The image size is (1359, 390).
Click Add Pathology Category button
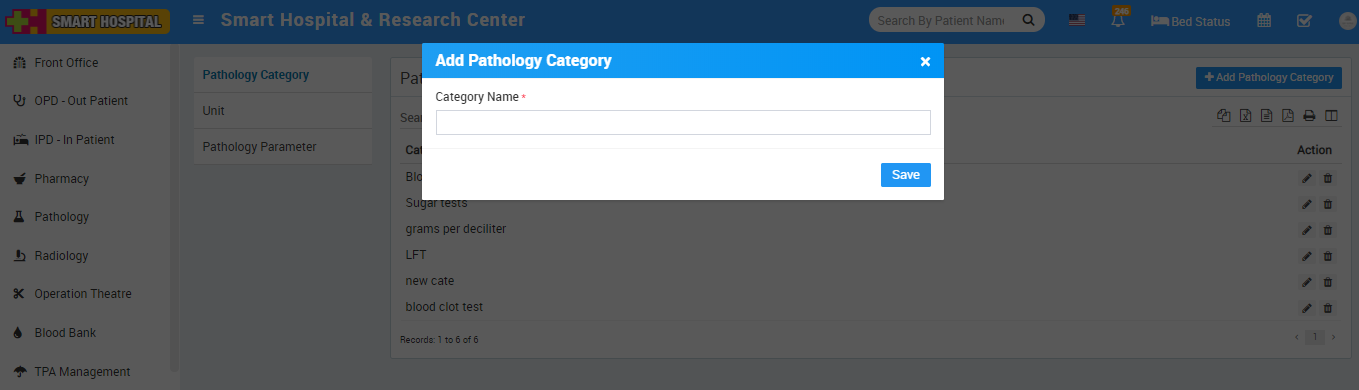[x=1269, y=77]
